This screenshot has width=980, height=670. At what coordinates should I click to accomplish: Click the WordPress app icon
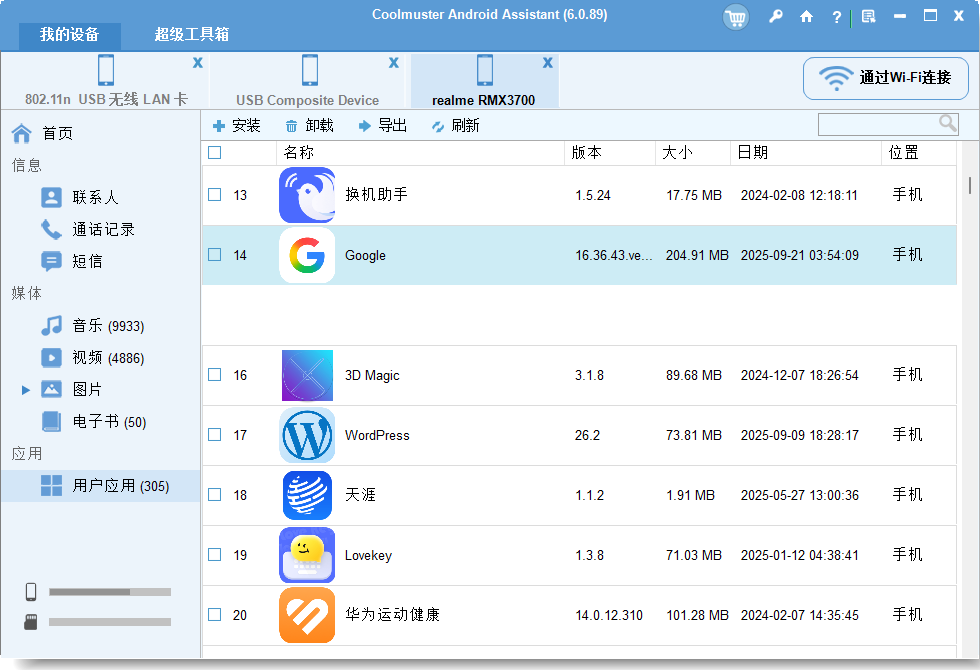(x=307, y=435)
